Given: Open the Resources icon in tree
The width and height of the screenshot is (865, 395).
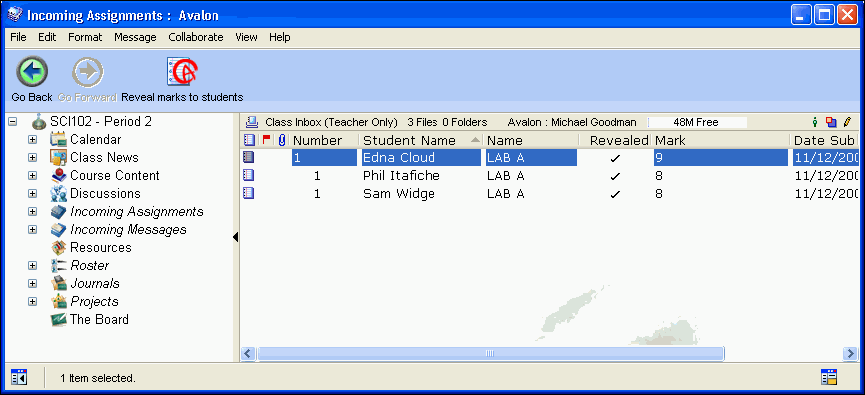Looking at the screenshot, I should click(x=58, y=248).
